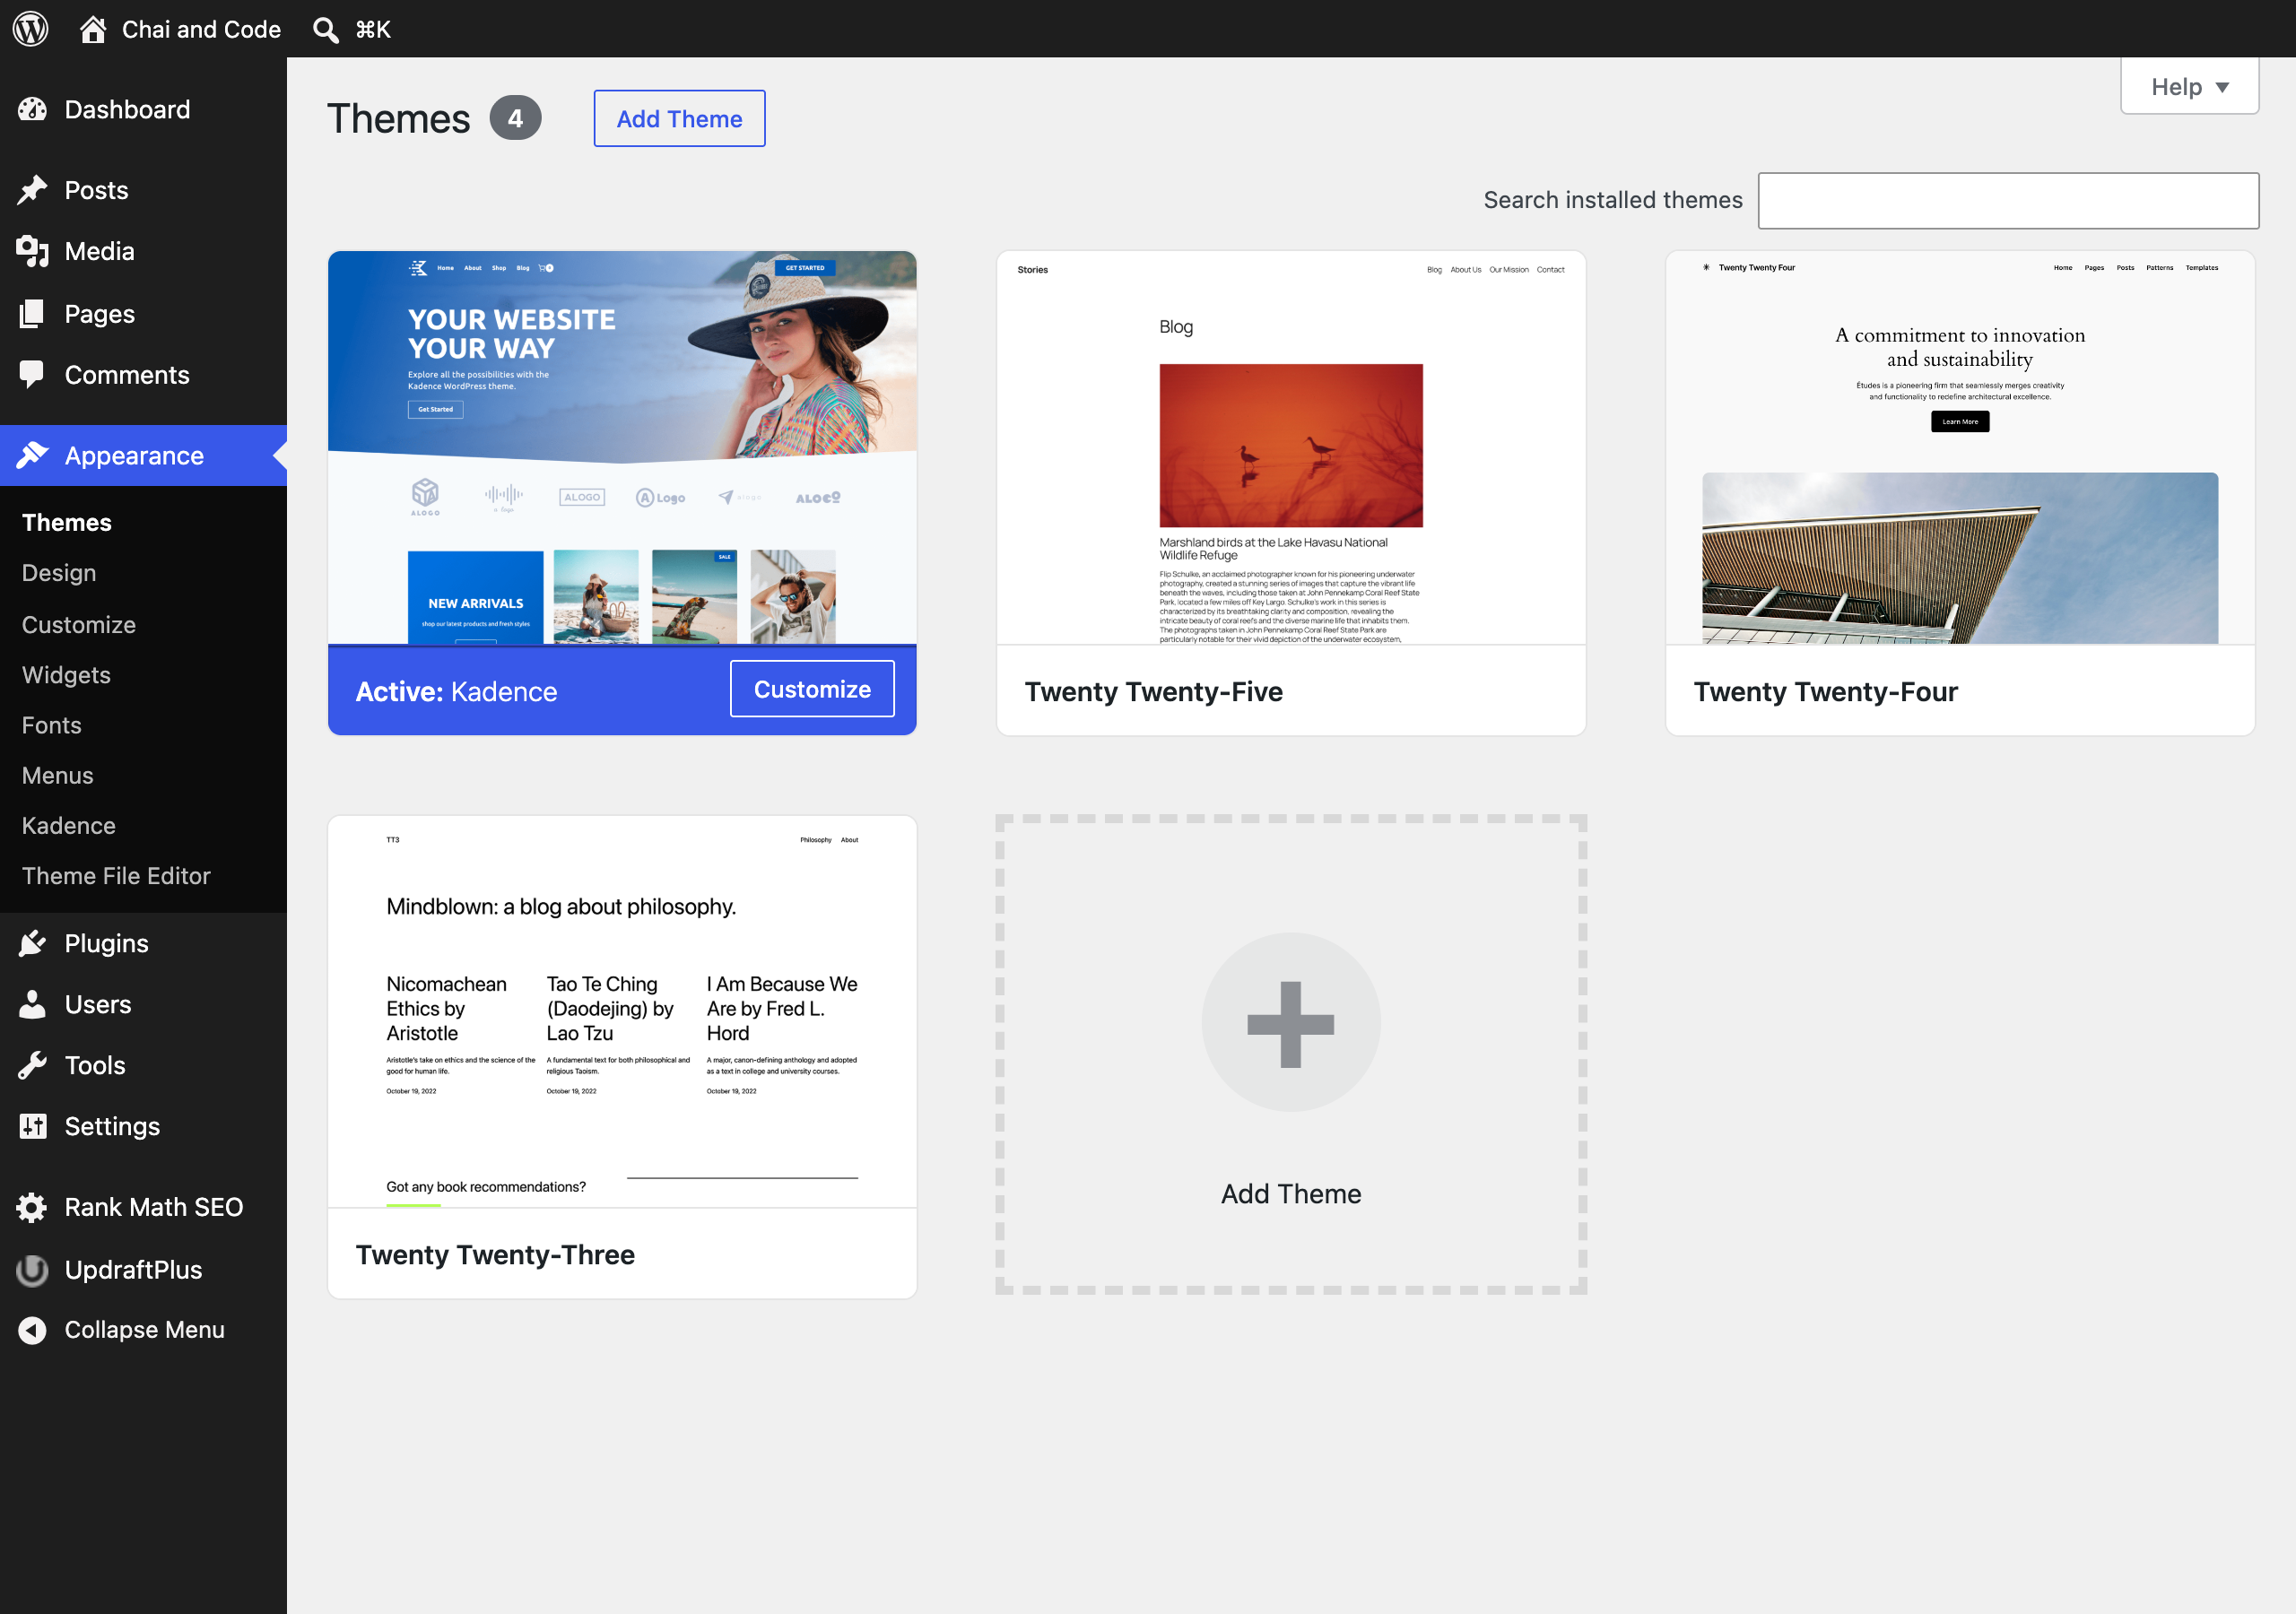Open the Widgets submenu item
Screen dimensions: 2296x1614
[66, 674]
